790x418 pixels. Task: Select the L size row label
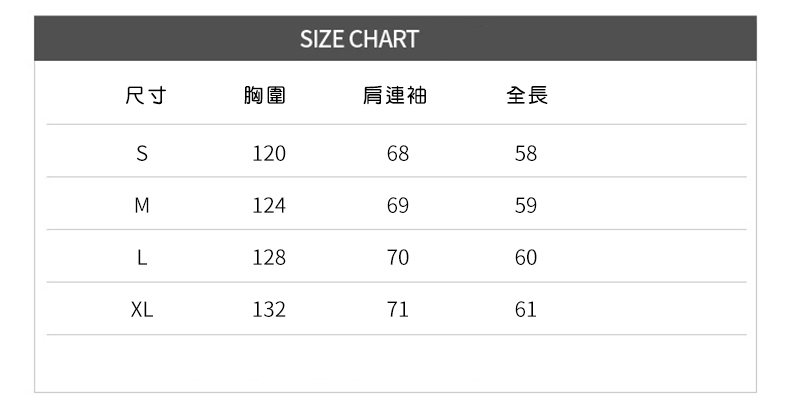tap(142, 258)
